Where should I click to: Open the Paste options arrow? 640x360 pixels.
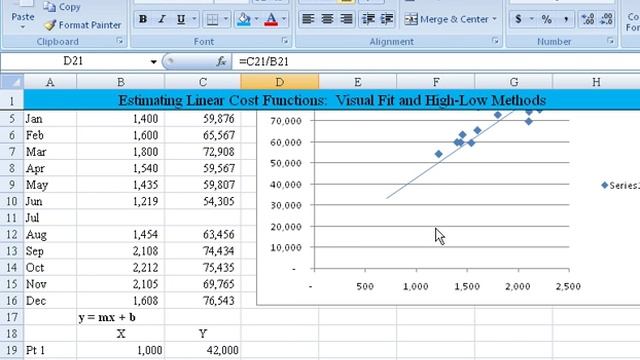coord(22,27)
